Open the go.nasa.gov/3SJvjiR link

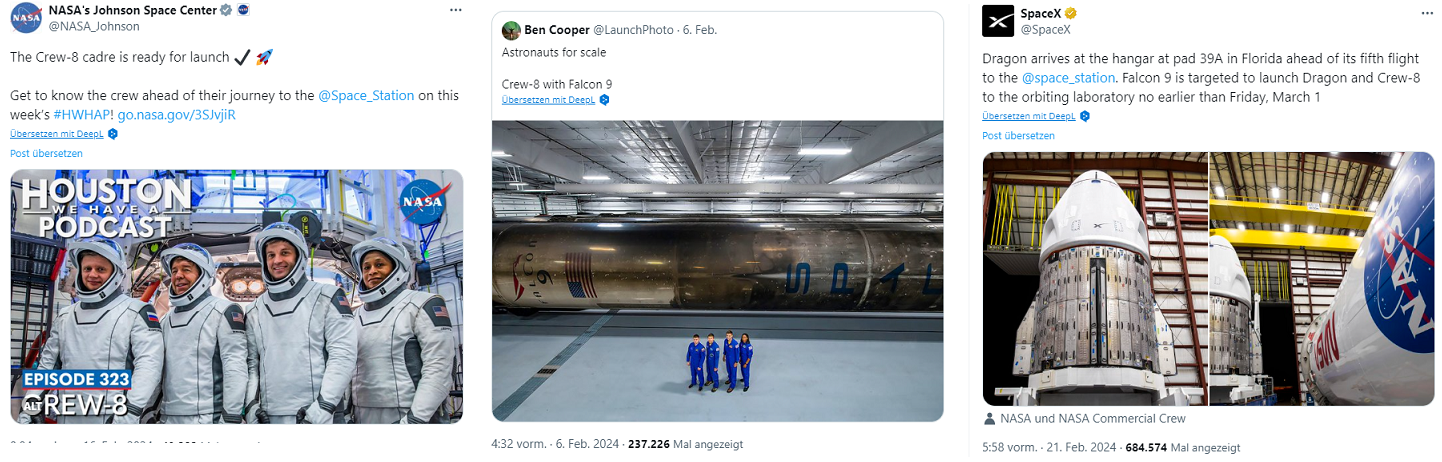(x=177, y=115)
